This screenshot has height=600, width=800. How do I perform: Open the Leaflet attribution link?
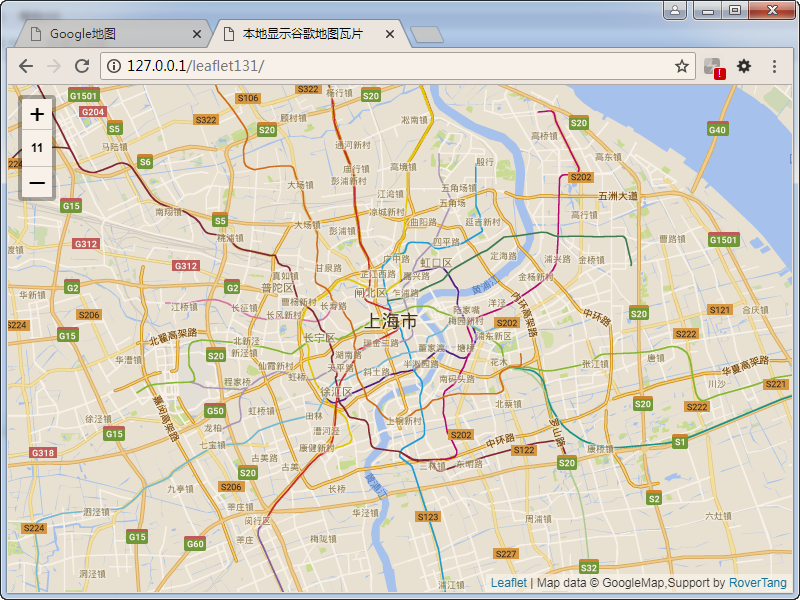pos(508,582)
